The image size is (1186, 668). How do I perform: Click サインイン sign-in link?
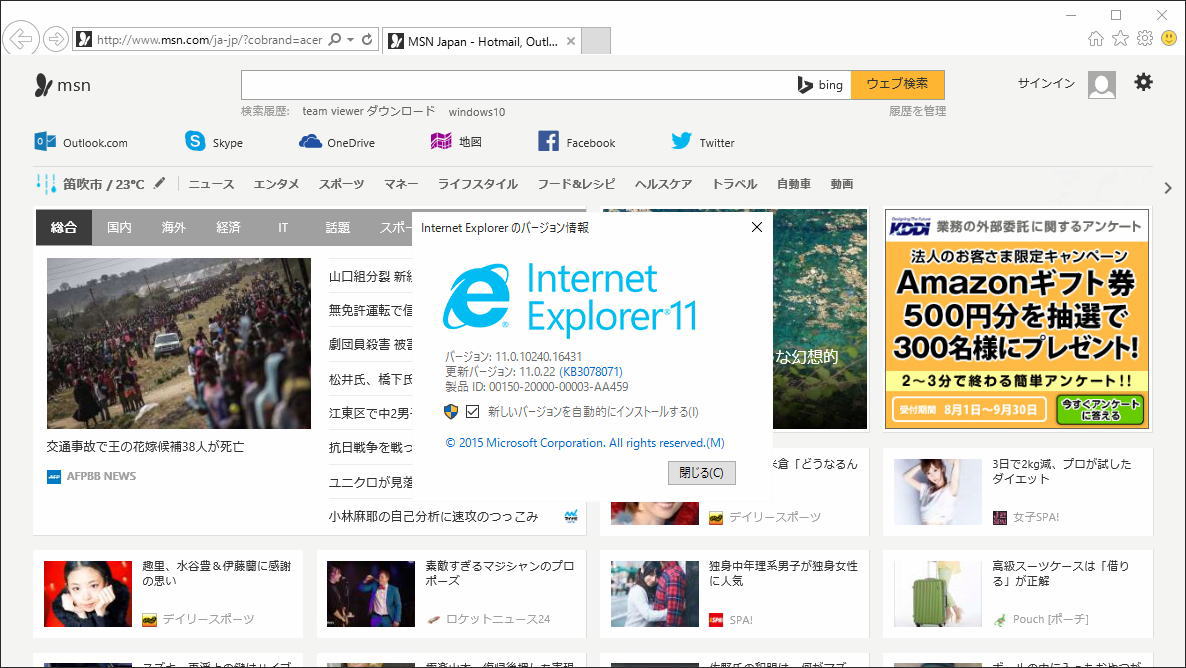1046,83
